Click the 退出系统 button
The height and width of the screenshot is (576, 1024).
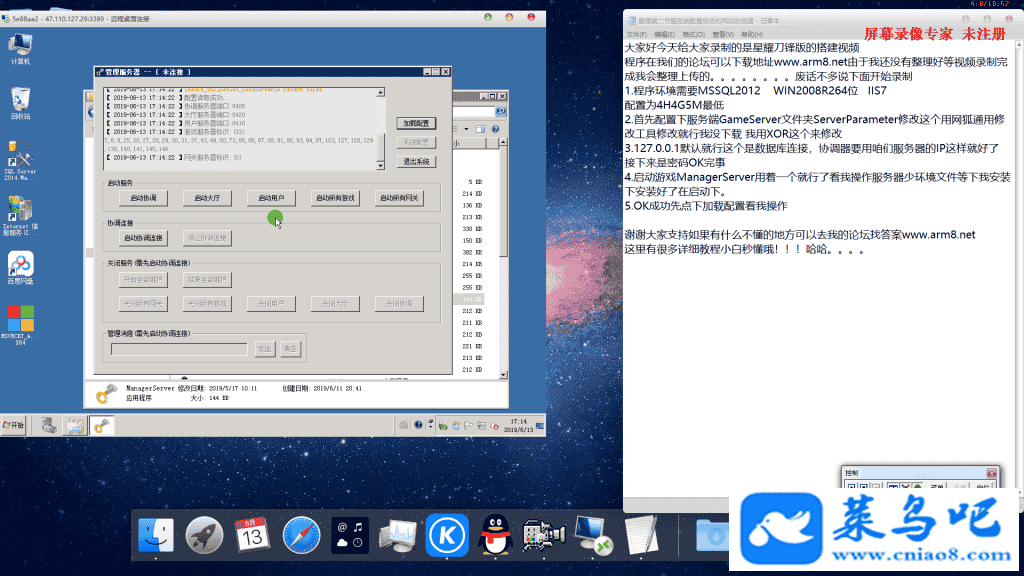[415, 161]
